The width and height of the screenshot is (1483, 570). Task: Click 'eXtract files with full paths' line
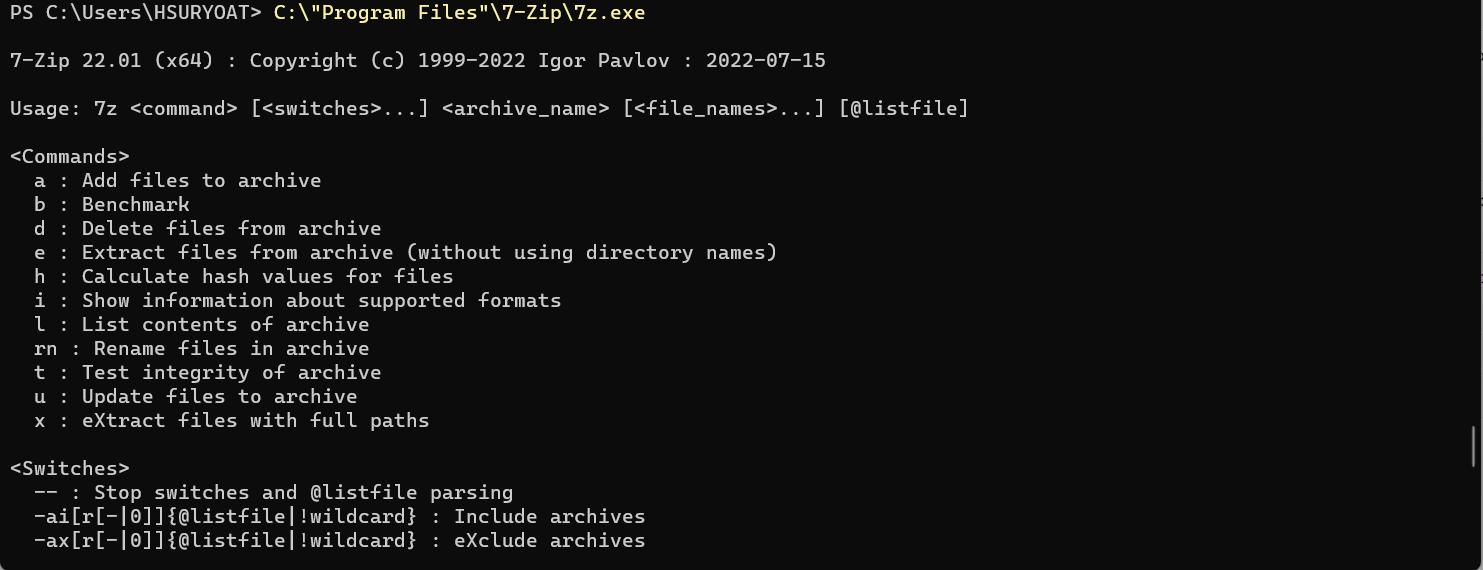click(x=231, y=420)
